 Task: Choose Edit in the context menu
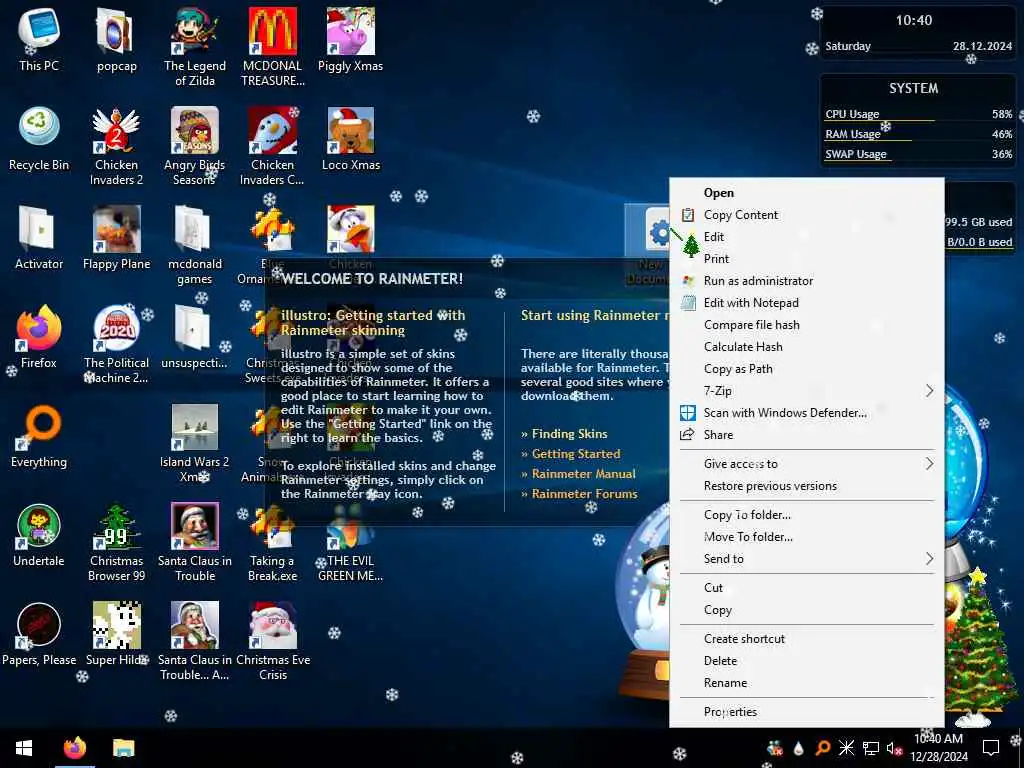807,236
